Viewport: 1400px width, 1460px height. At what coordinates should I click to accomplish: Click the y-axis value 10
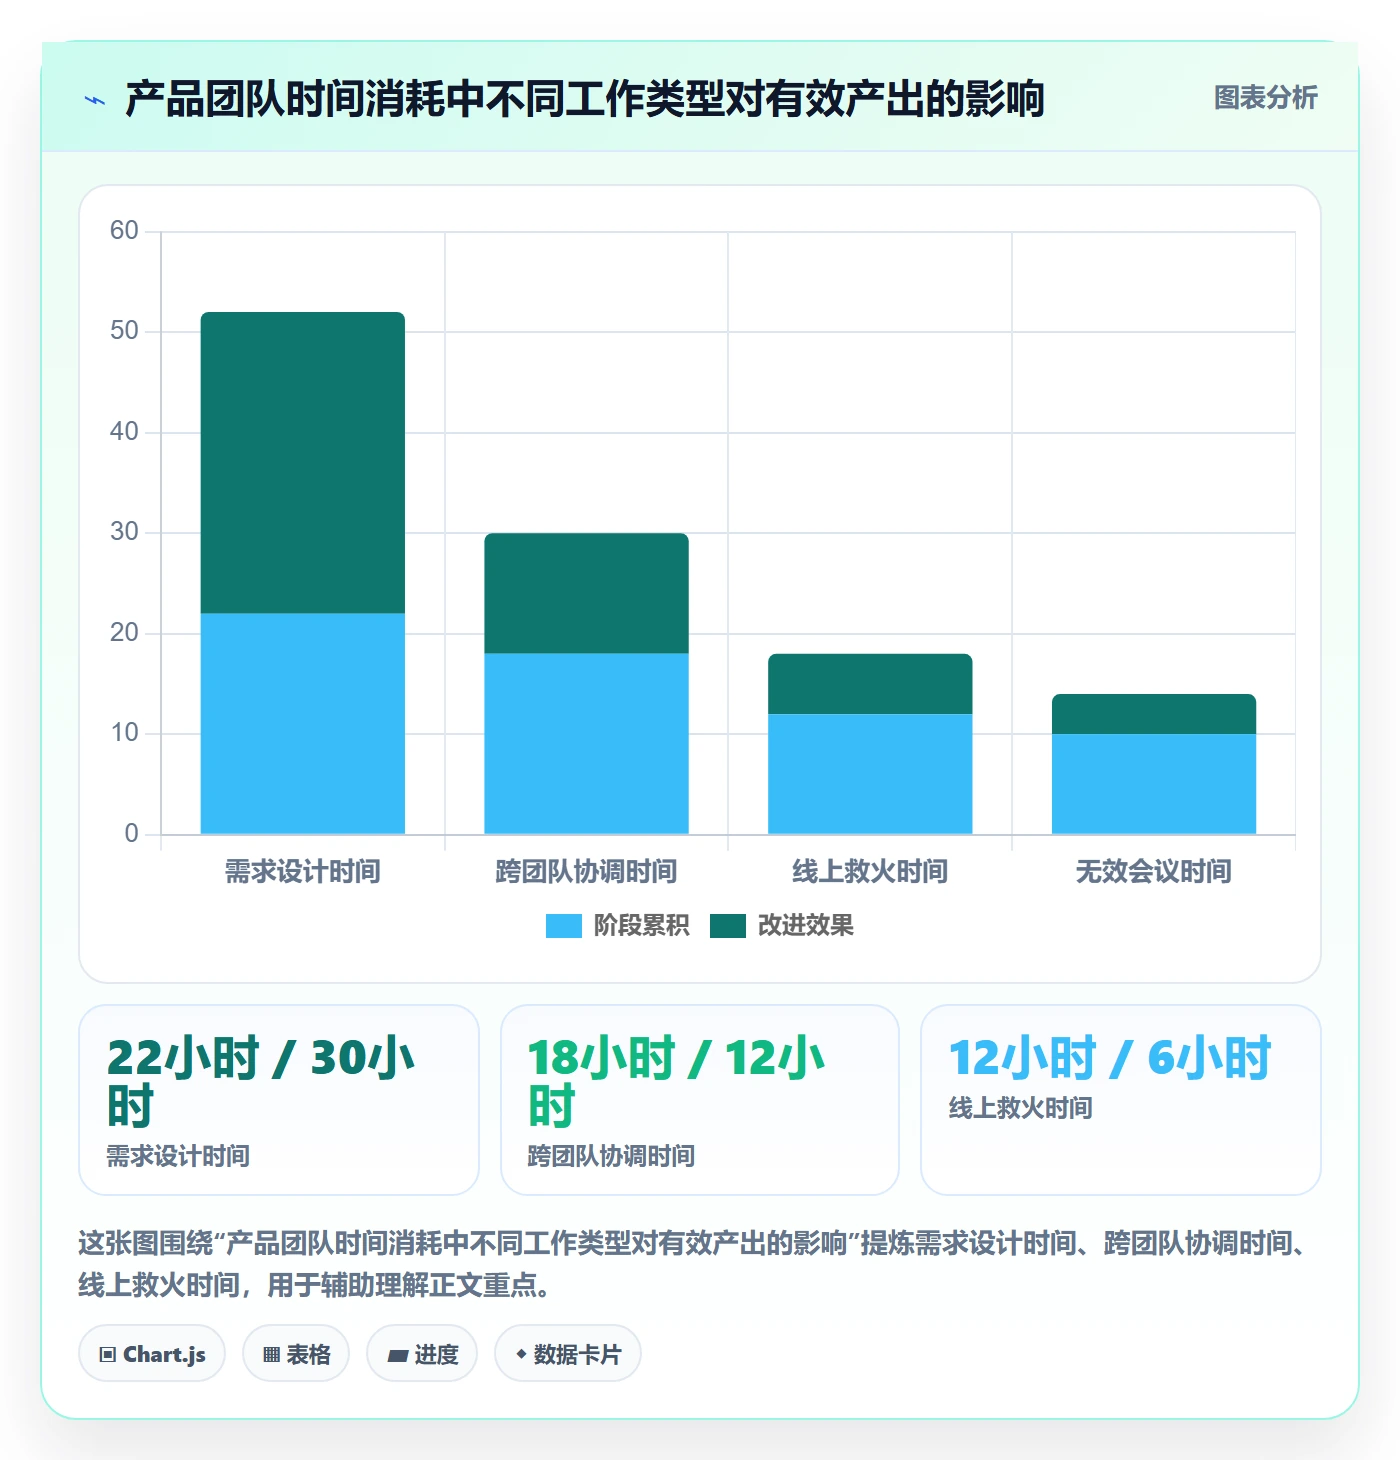pos(124,733)
